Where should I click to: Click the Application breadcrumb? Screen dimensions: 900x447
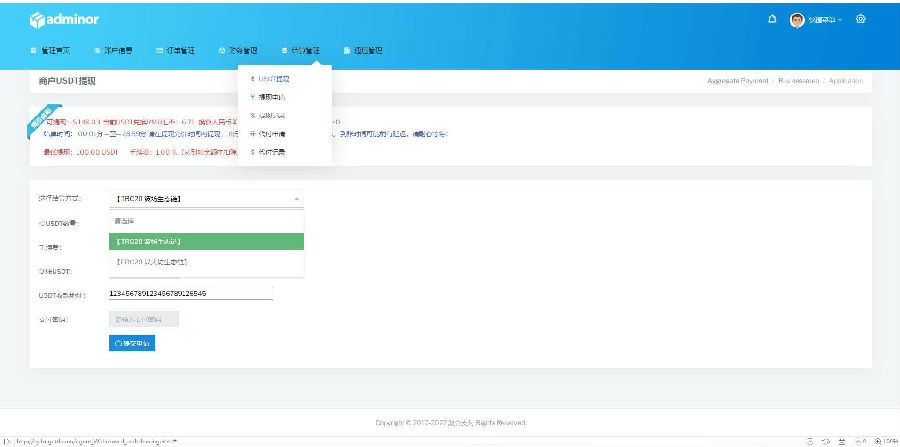(x=845, y=81)
